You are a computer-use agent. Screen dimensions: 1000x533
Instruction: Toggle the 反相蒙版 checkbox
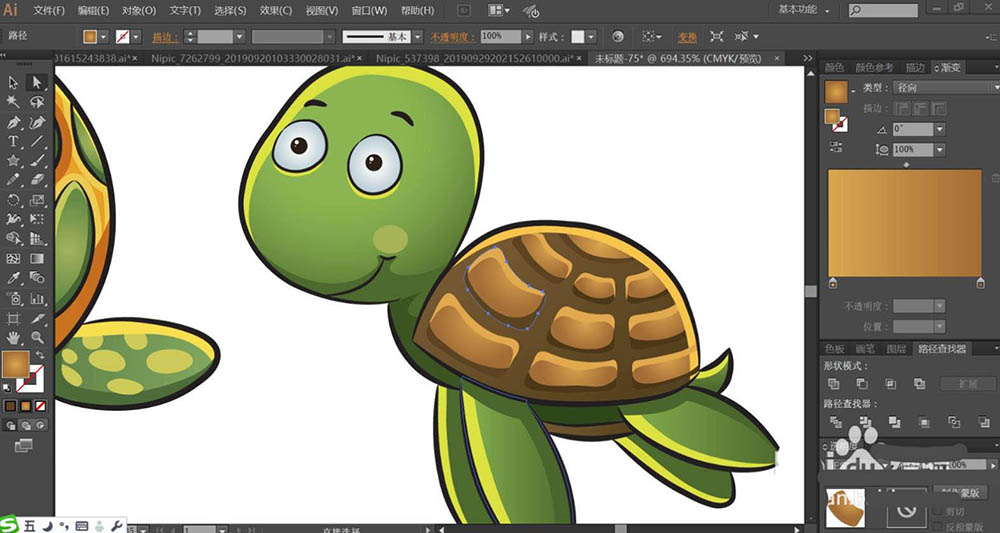(x=937, y=525)
